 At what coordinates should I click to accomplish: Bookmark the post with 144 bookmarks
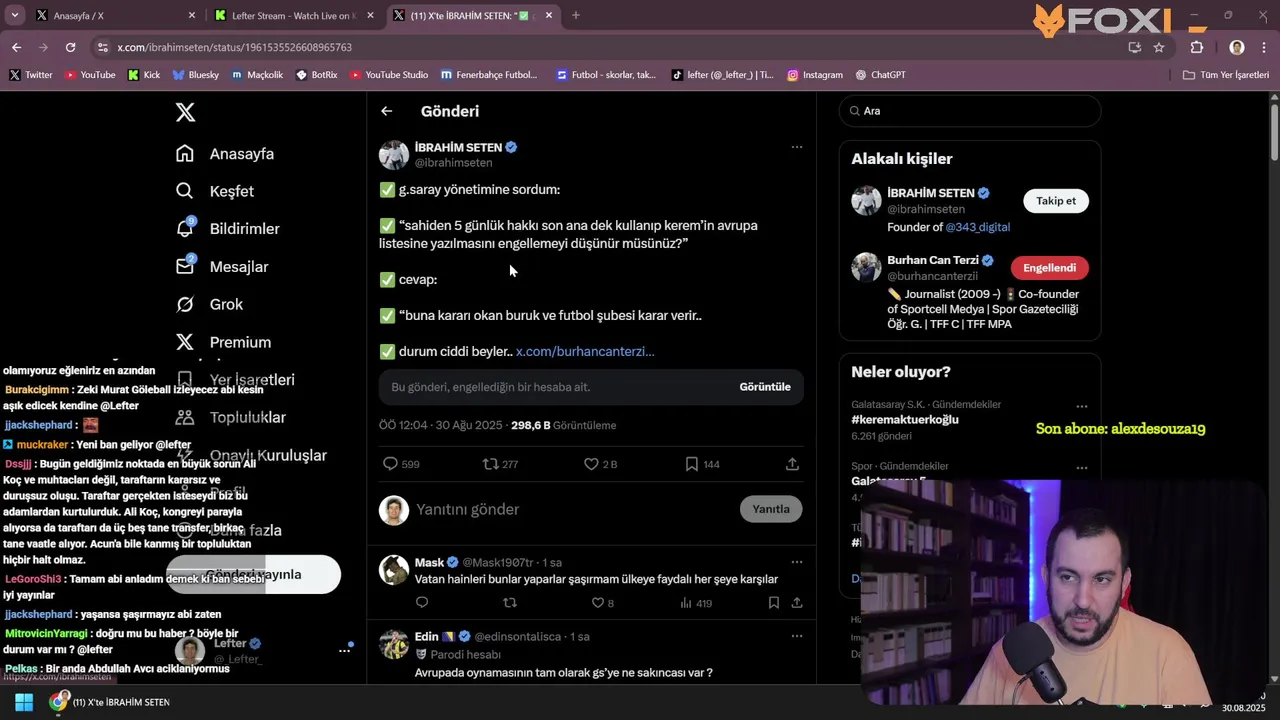point(691,464)
